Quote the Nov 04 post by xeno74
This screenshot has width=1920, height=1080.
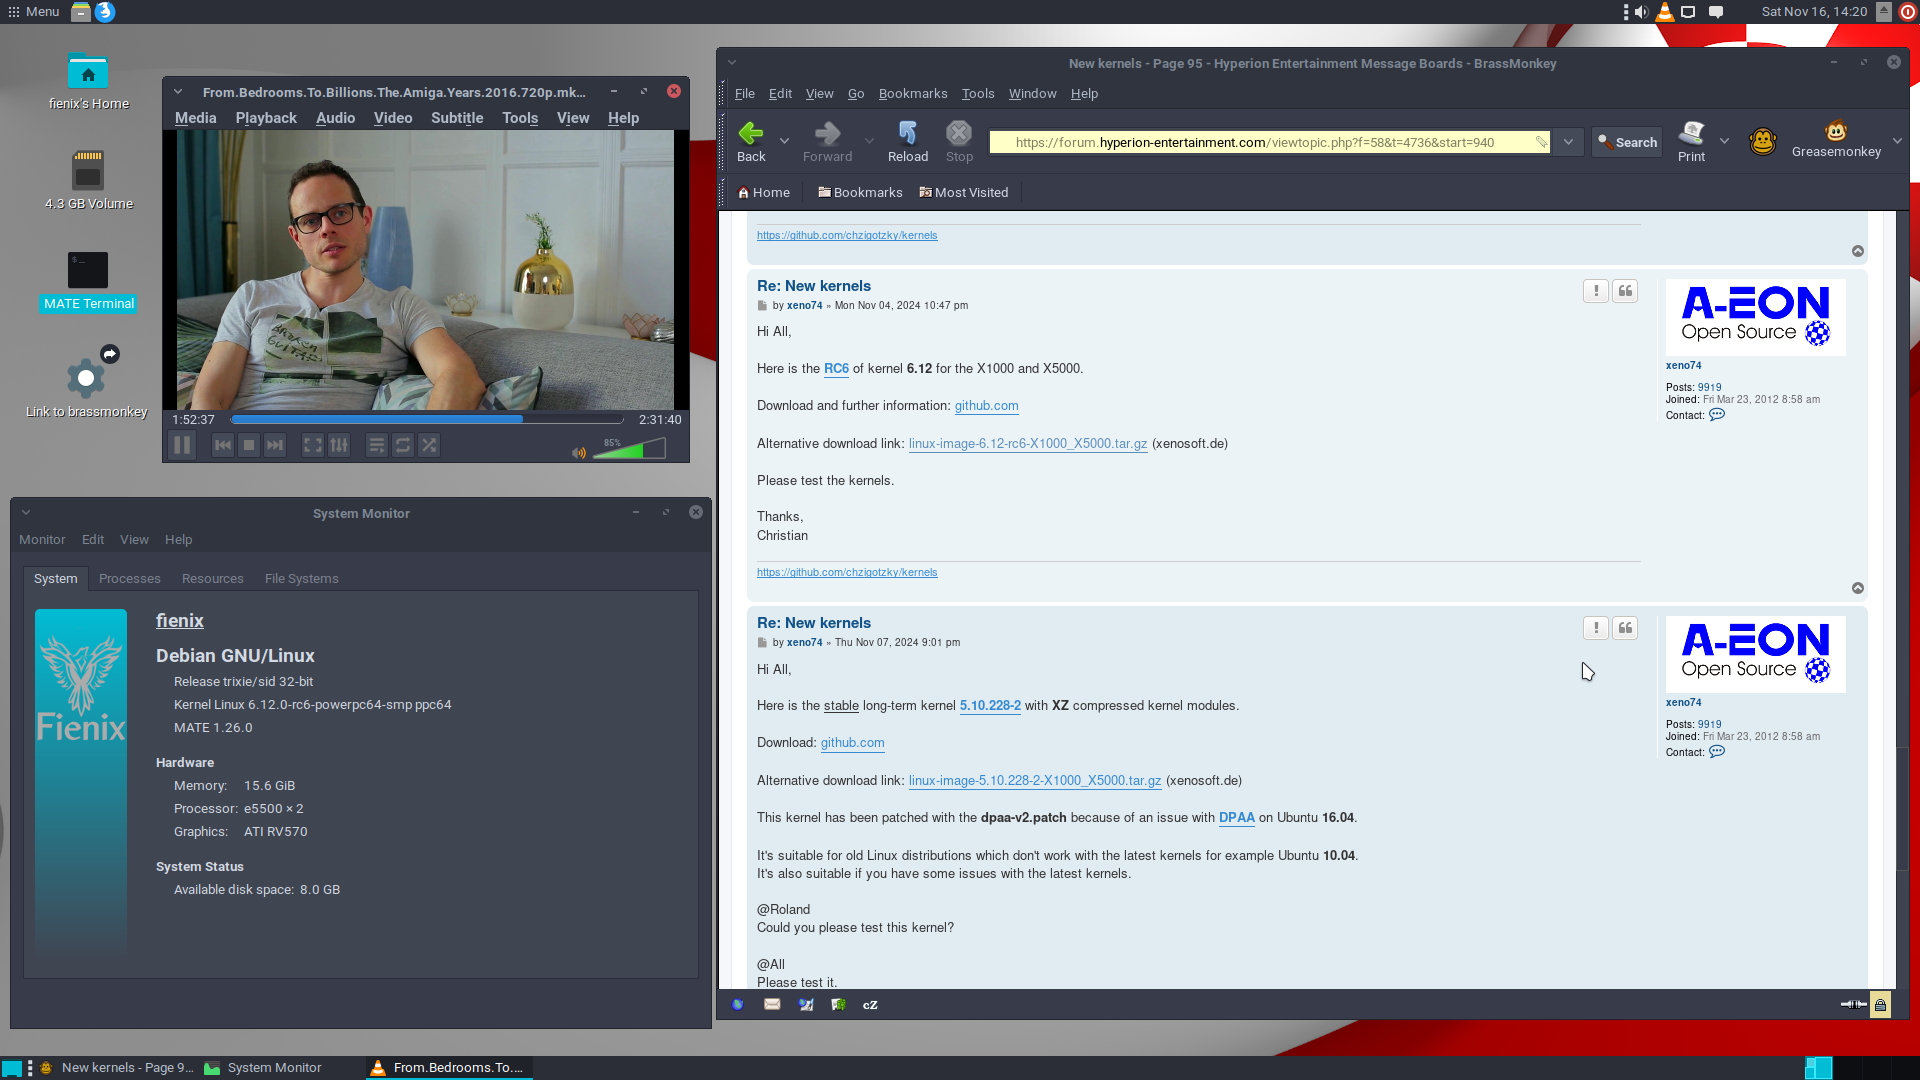(1625, 291)
